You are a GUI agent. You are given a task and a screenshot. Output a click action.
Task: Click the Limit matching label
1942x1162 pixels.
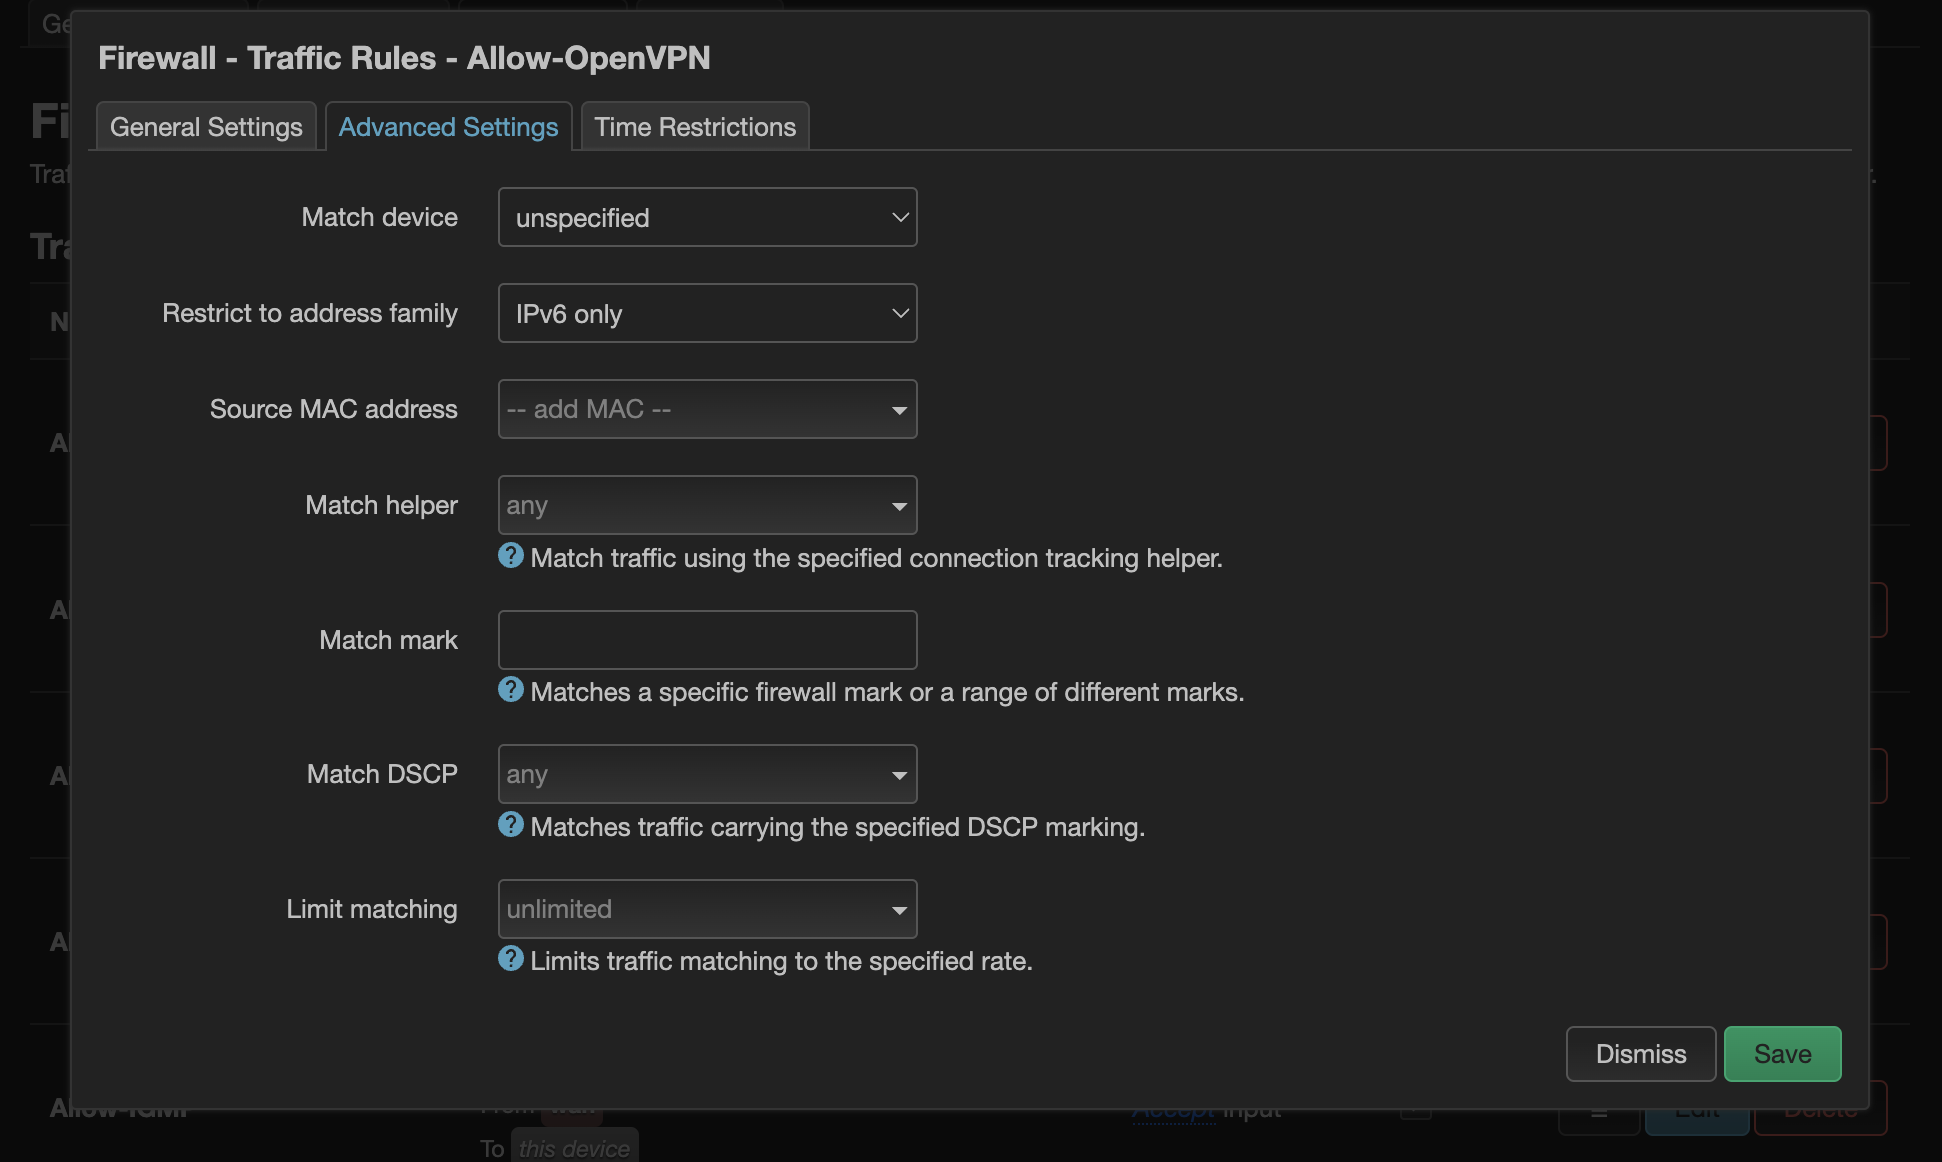click(371, 909)
